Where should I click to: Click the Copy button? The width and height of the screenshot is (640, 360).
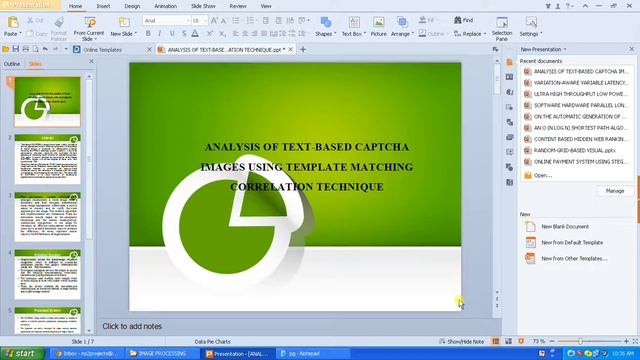click(37, 34)
